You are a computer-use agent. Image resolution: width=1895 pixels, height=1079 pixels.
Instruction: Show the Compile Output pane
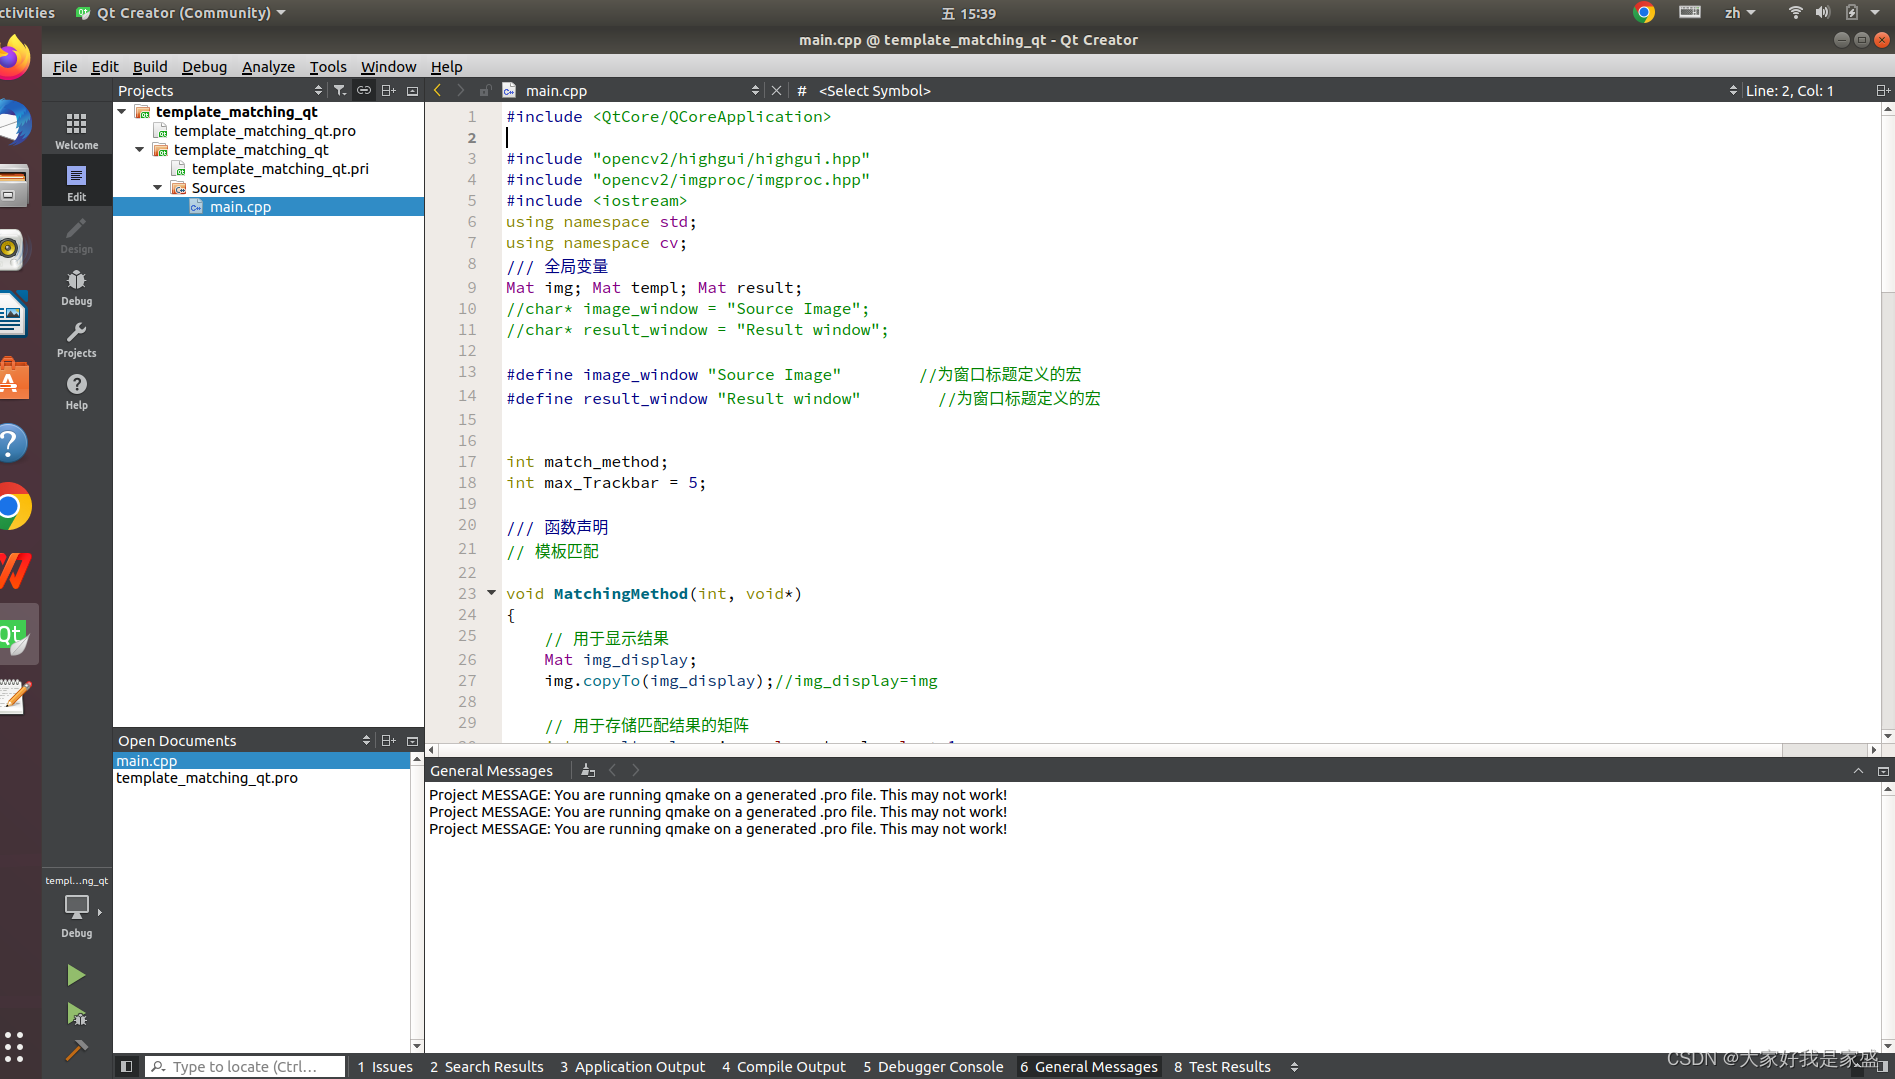(x=784, y=1067)
